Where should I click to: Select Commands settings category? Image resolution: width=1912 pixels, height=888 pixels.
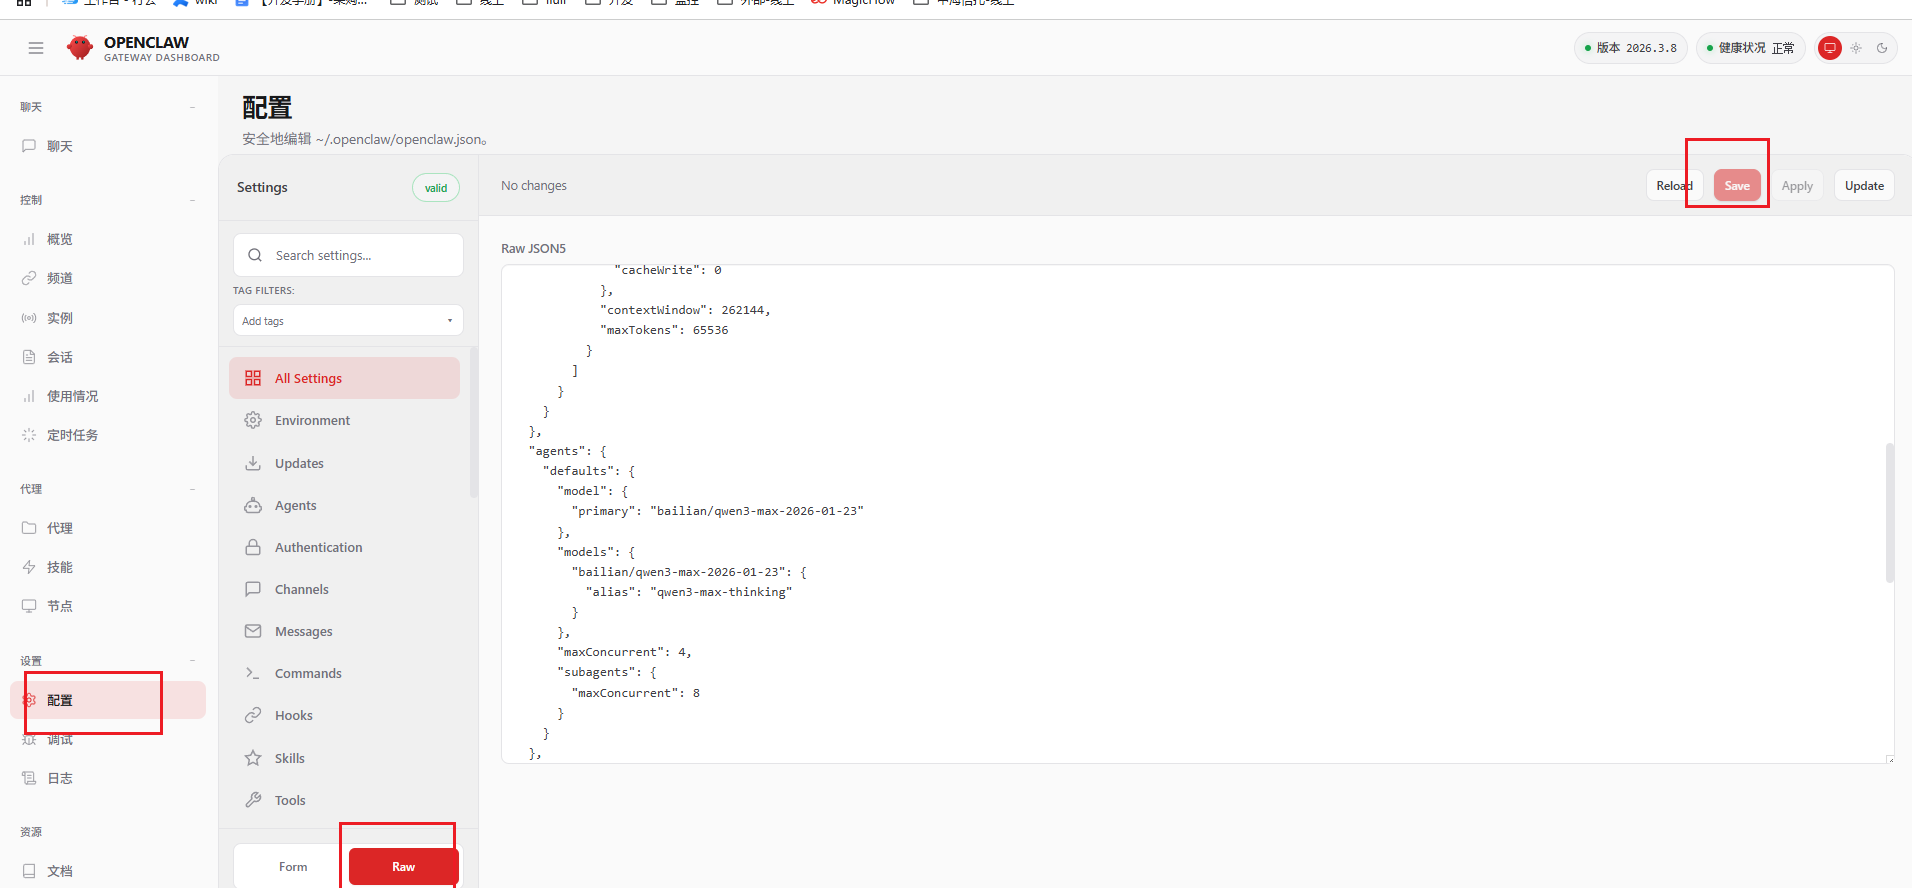click(344, 673)
